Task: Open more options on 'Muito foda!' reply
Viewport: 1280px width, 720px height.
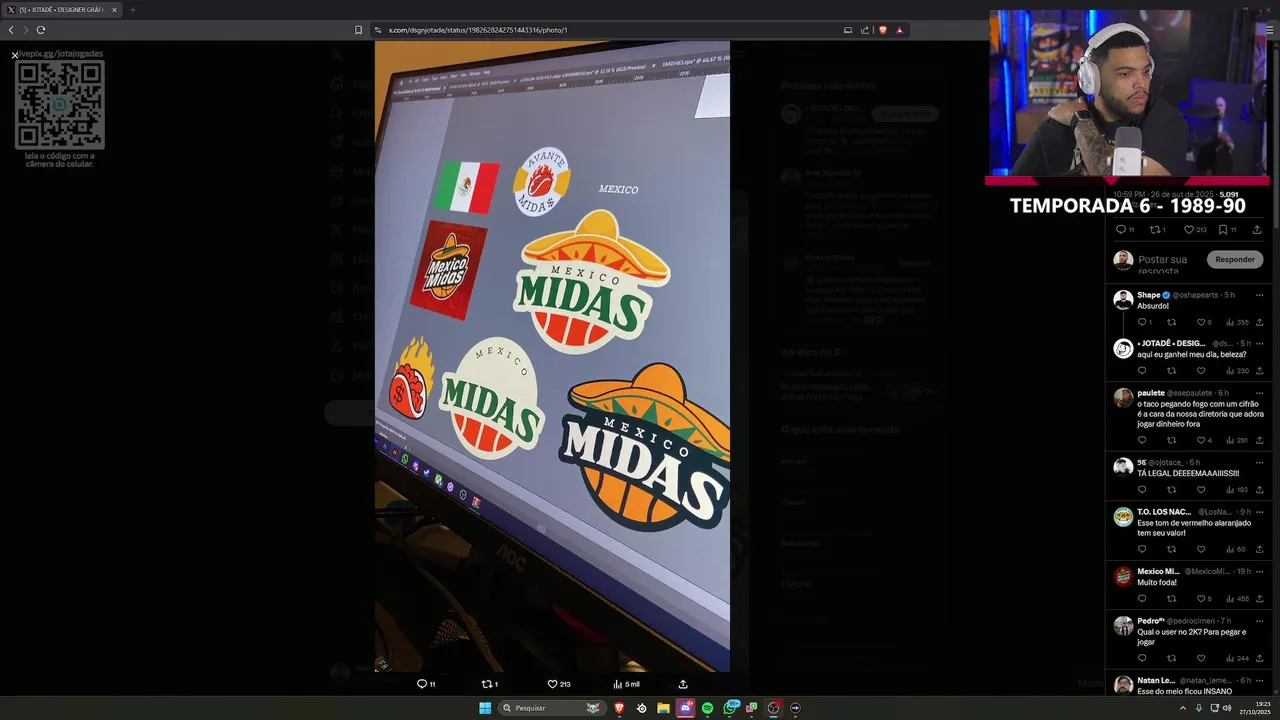Action: (1259, 571)
